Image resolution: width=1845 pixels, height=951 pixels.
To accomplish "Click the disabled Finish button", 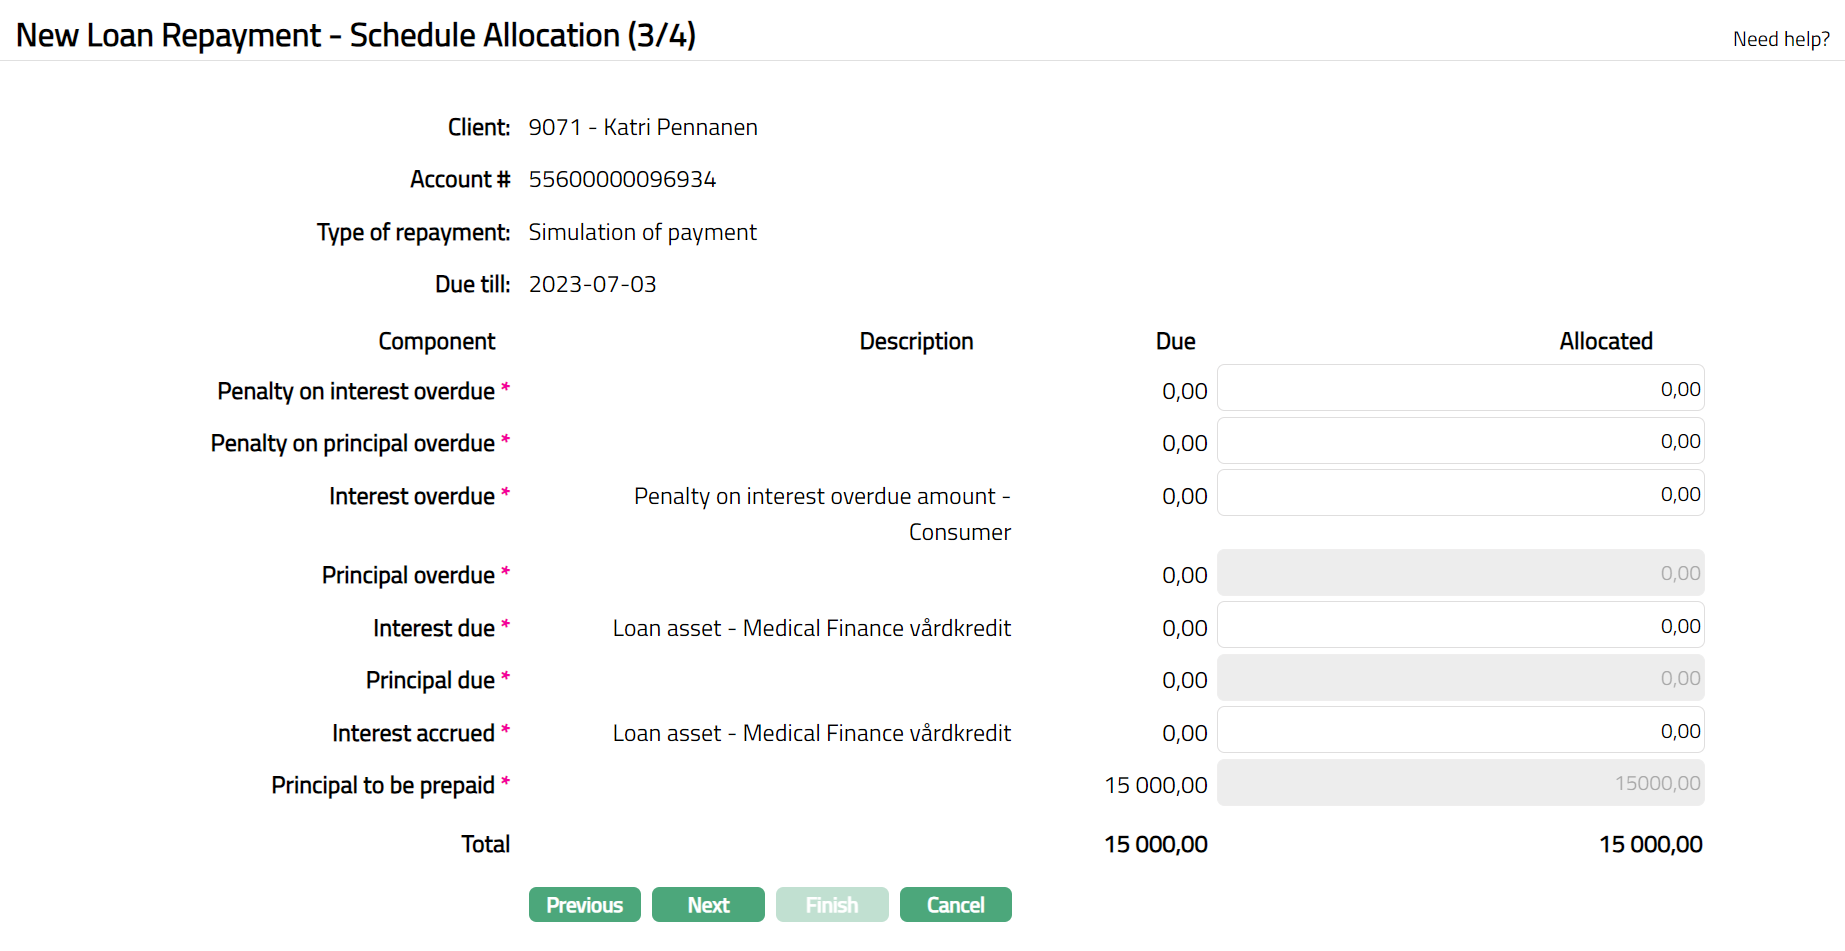I will 832,905.
